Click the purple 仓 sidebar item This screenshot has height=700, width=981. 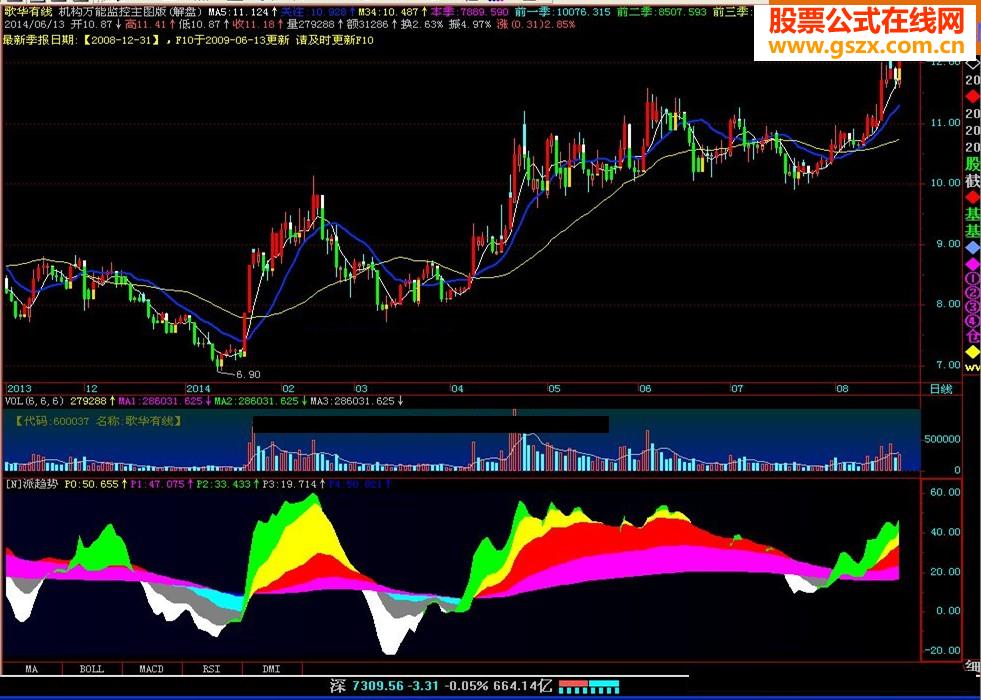pyautogui.click(x=972, y=337)
